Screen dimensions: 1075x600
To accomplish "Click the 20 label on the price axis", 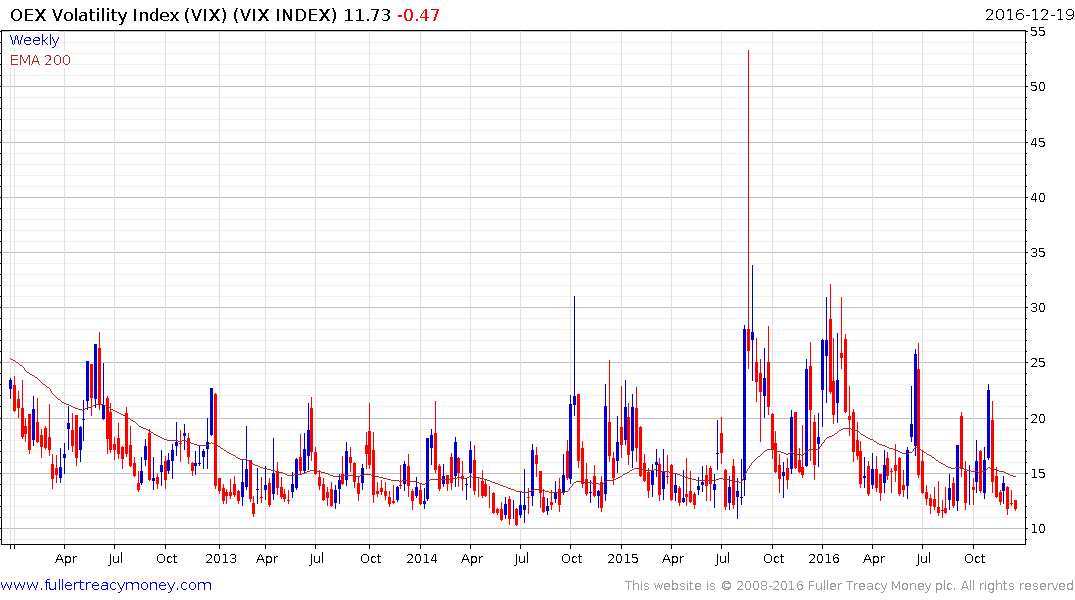I will click(x=1037, y=419).
